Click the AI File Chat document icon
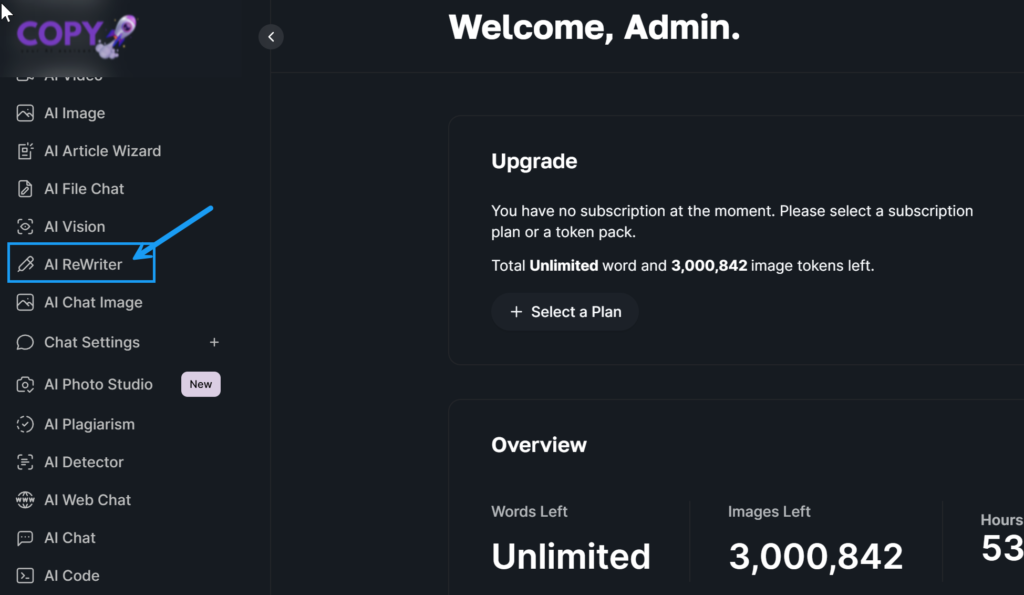This screenshot has width=1024, height=595. coord(25,189)
